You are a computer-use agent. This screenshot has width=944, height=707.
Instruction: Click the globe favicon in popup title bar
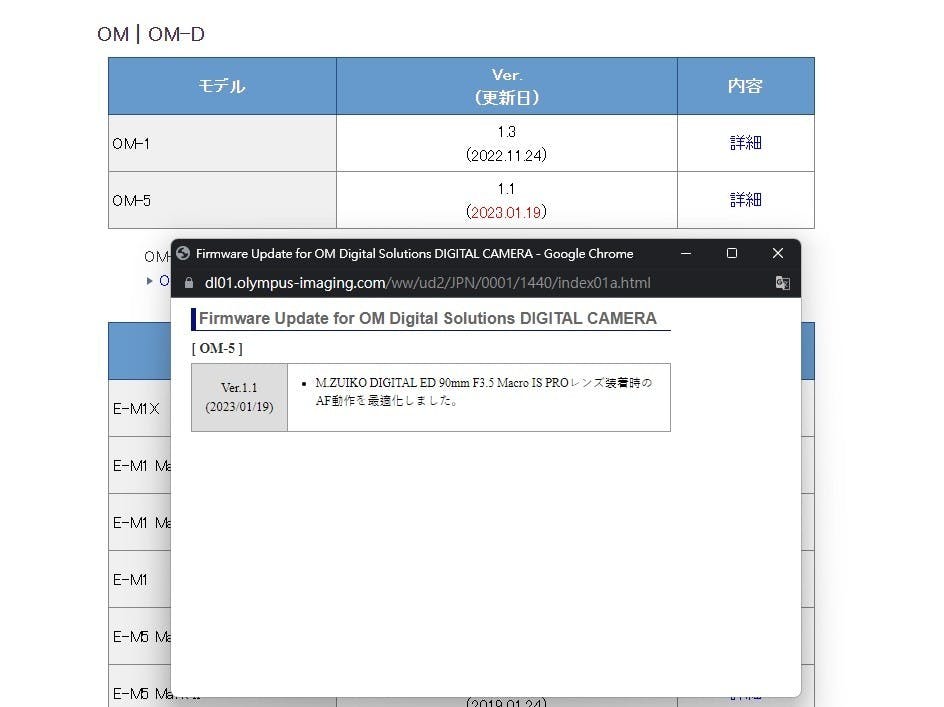184,254
